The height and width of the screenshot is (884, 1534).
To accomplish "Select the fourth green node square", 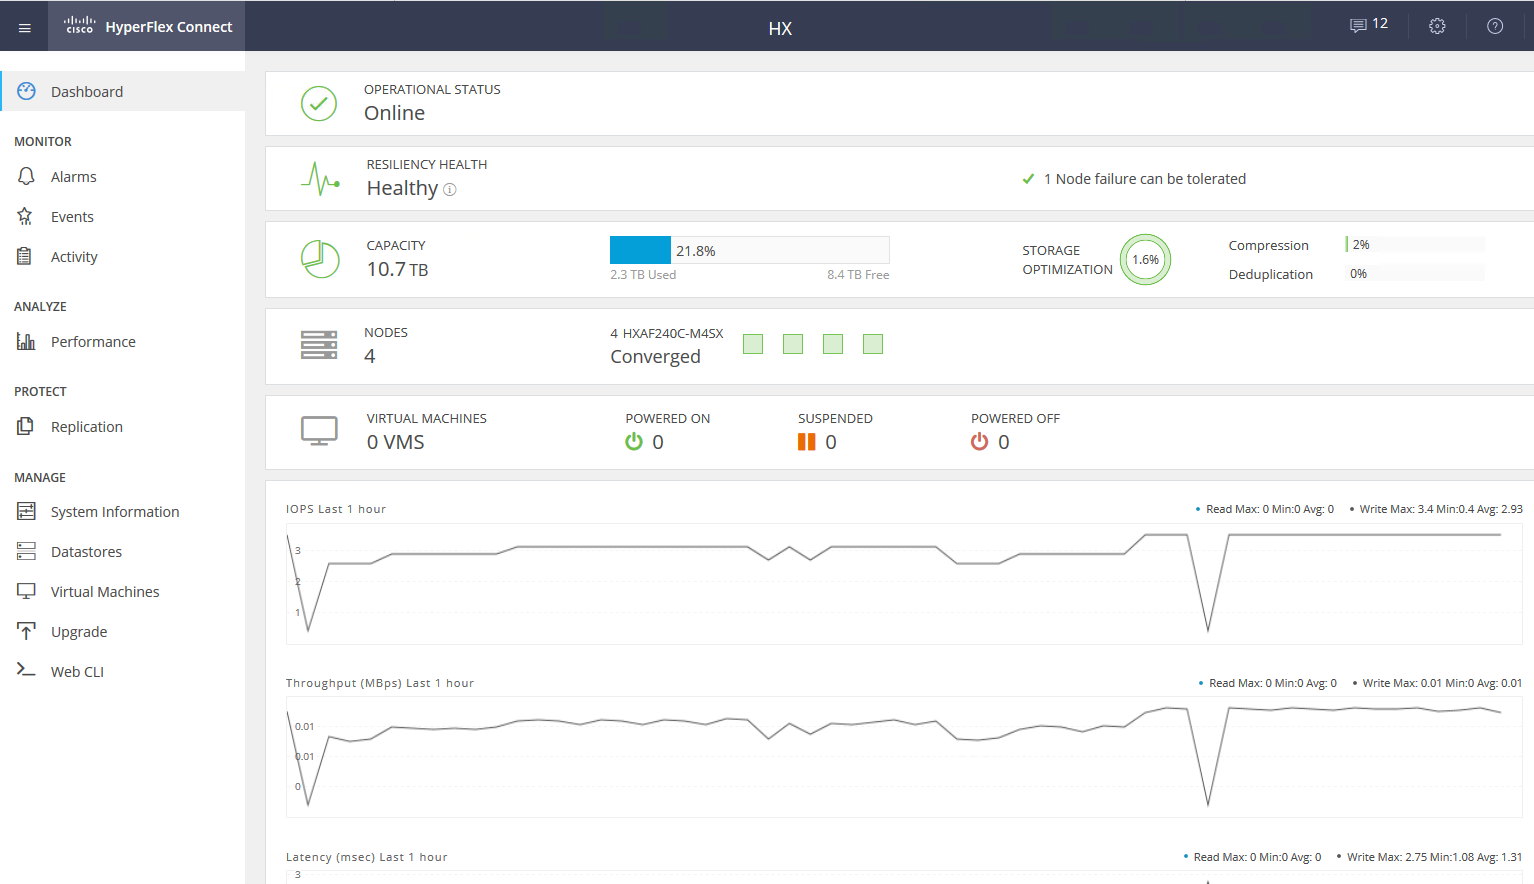I will pos(873,344).
